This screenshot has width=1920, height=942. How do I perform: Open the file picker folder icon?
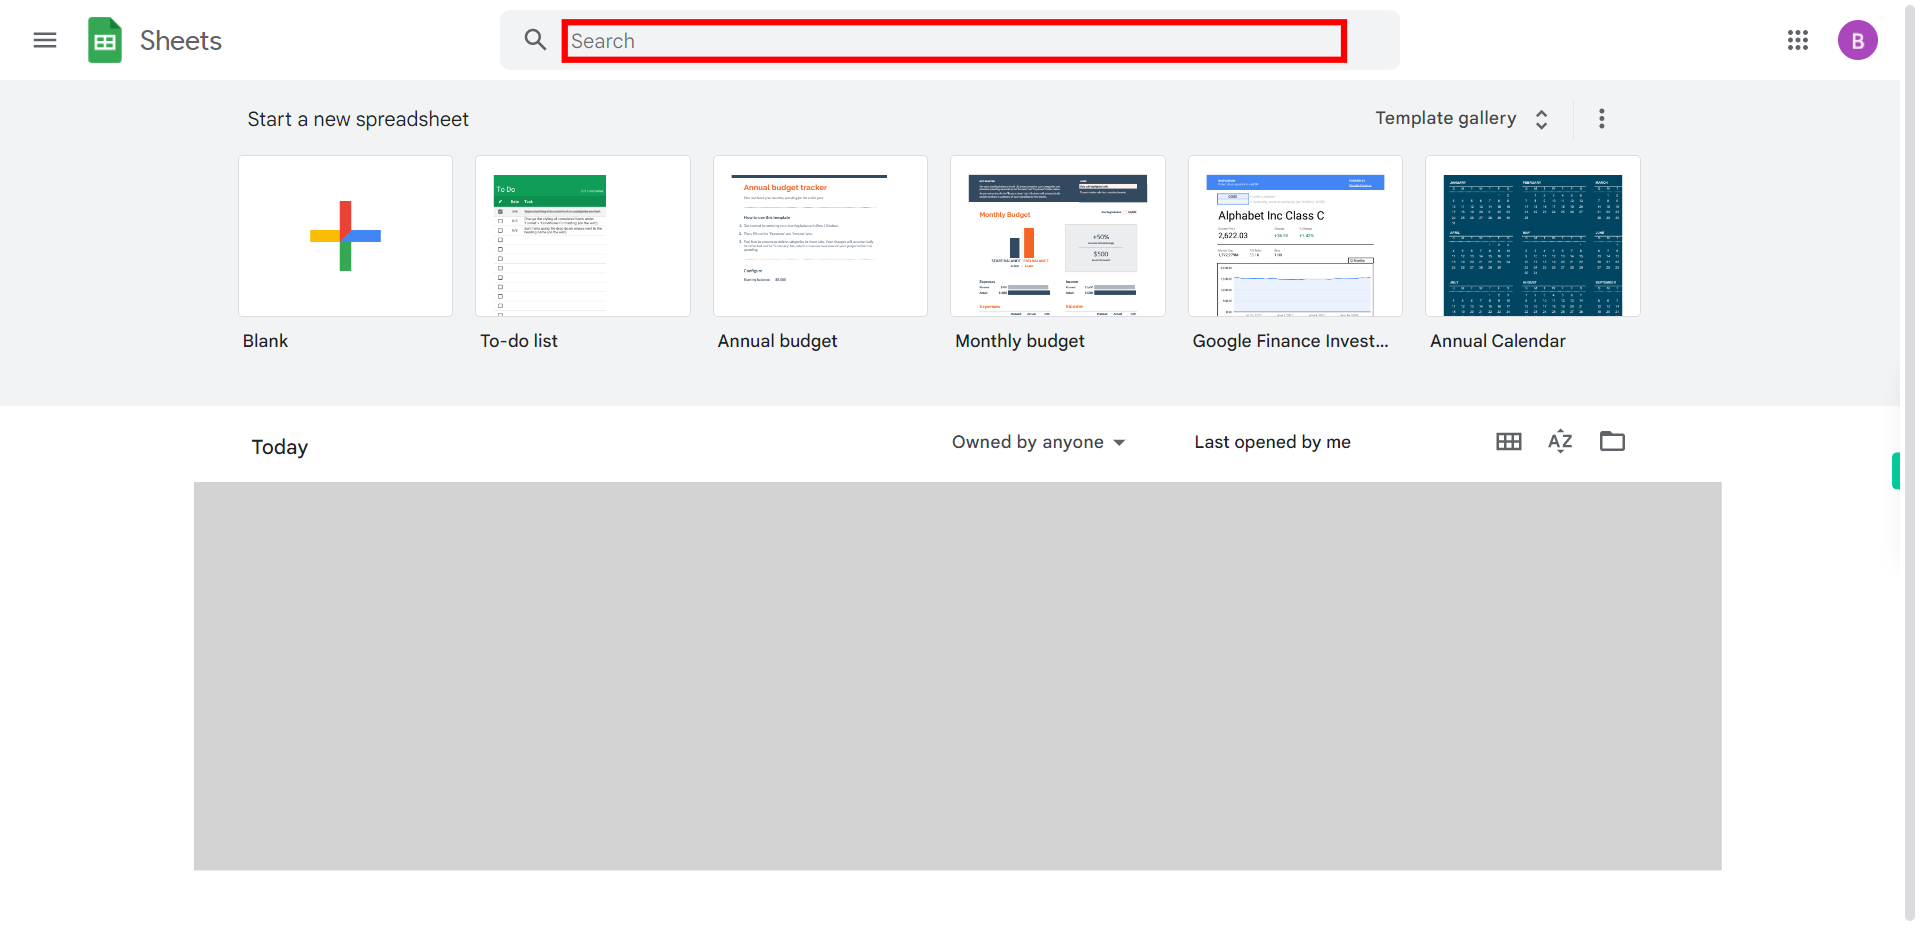pyautogui.click(x=1612, y=441)
